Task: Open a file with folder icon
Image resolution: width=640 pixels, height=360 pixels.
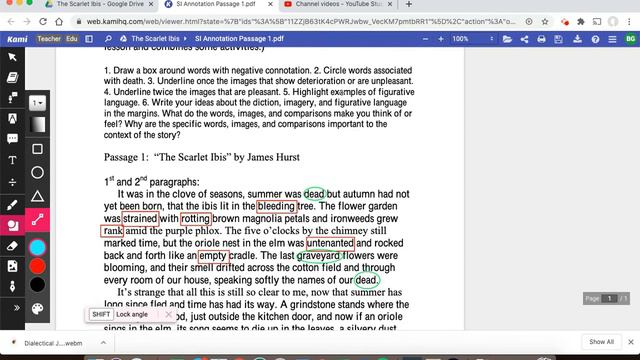Action: pyautogui.click(x=507, y=39)
